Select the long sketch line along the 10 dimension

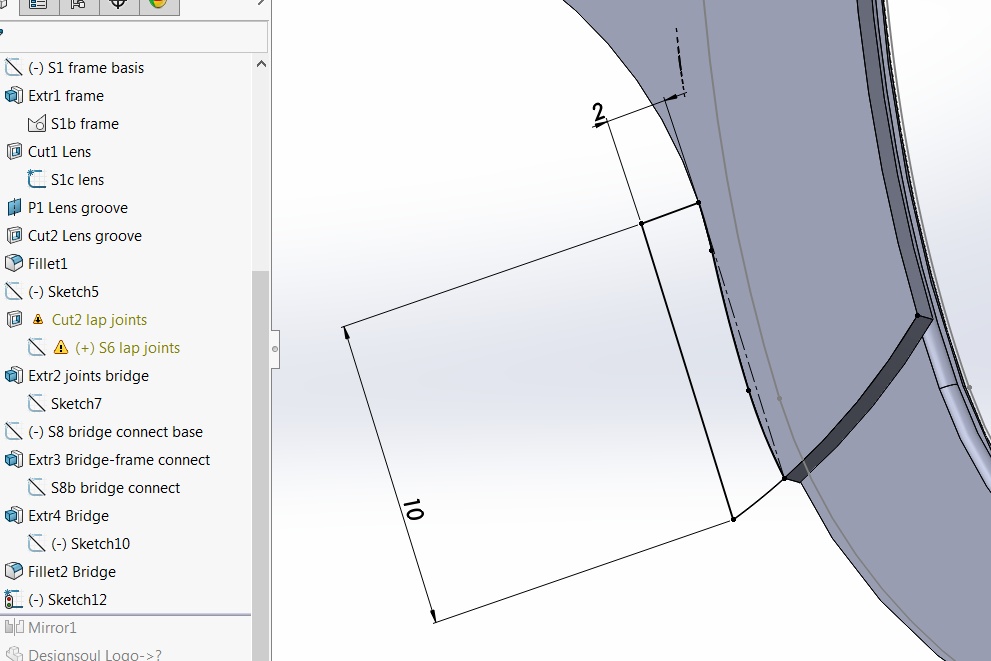point(687,371)
